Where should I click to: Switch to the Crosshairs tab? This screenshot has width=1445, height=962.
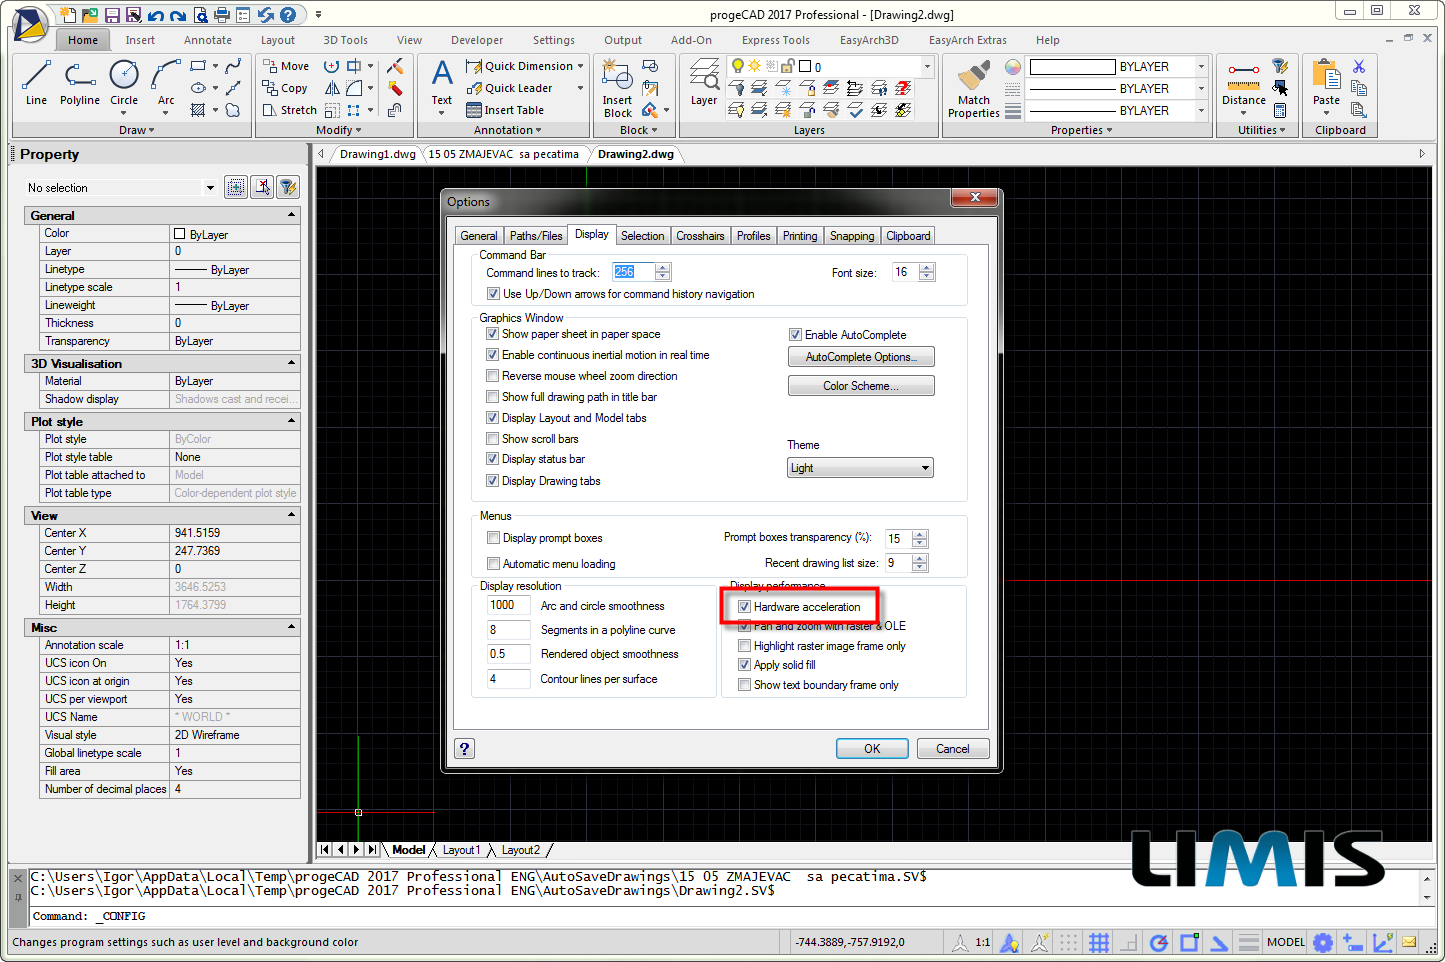(x=700, y=236)
